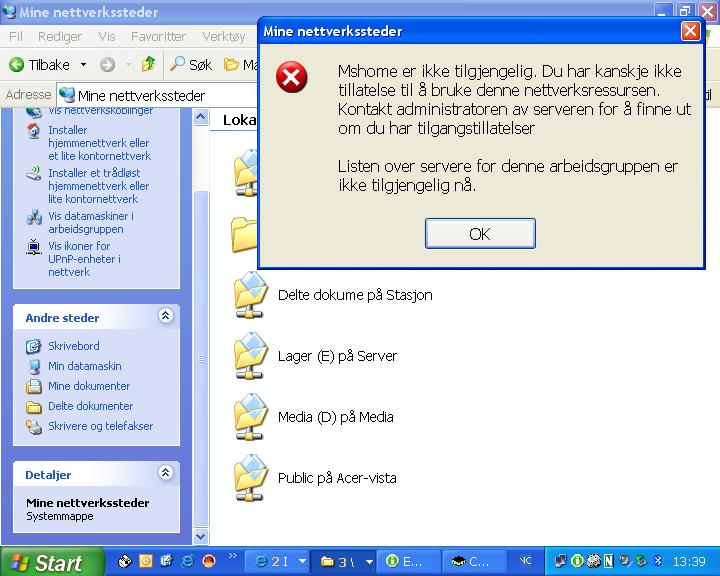This screenshot has height=576, width=720.
Task: Click network folder icon for Lager (E)
Action: pyautogui.click(x=250, y=356)
